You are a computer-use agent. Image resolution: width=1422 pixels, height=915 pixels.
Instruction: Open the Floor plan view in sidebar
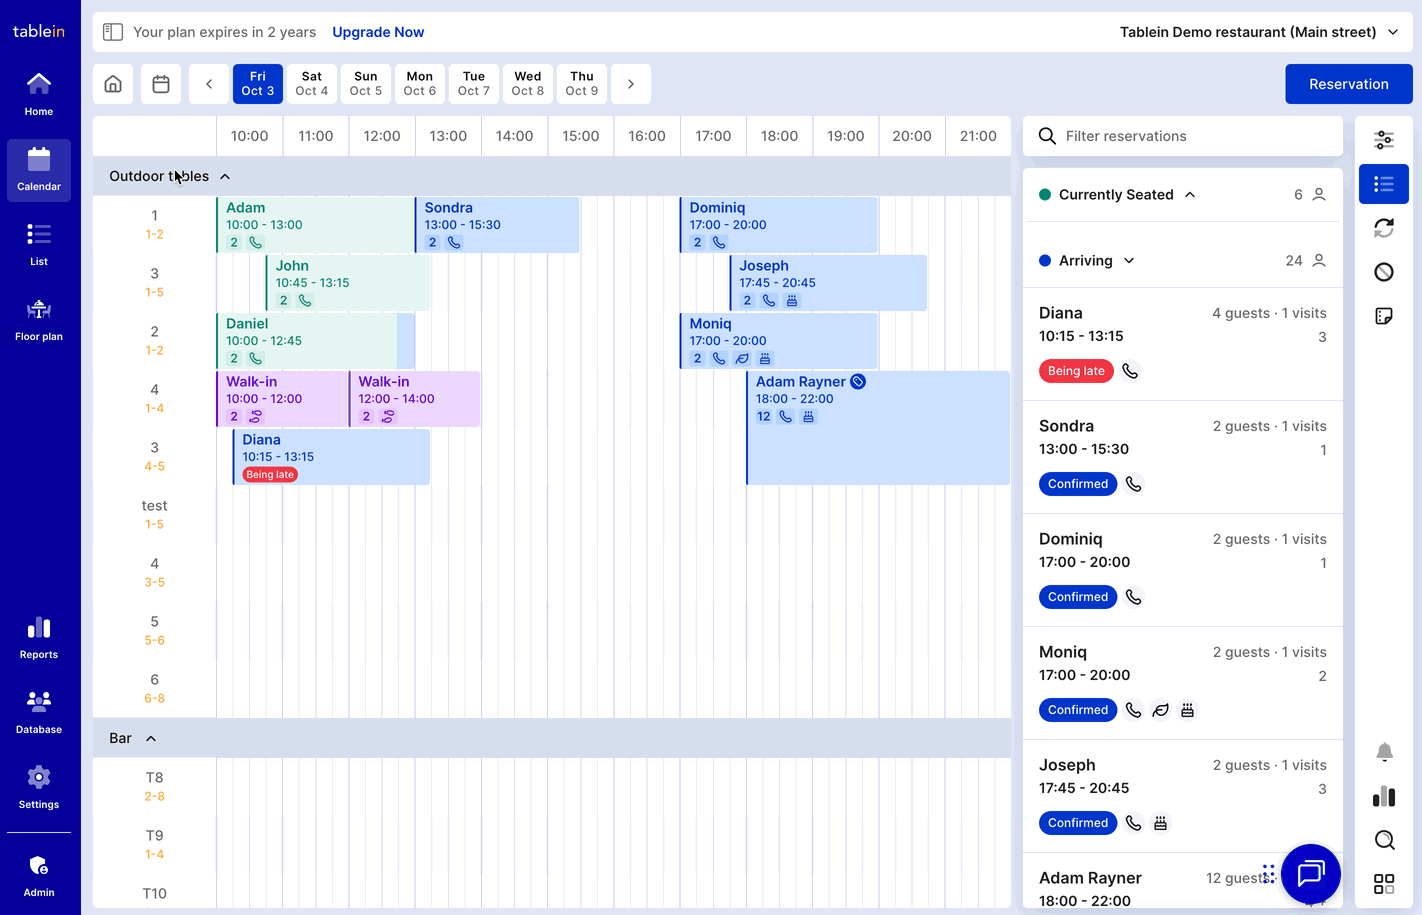click(39, 320)
